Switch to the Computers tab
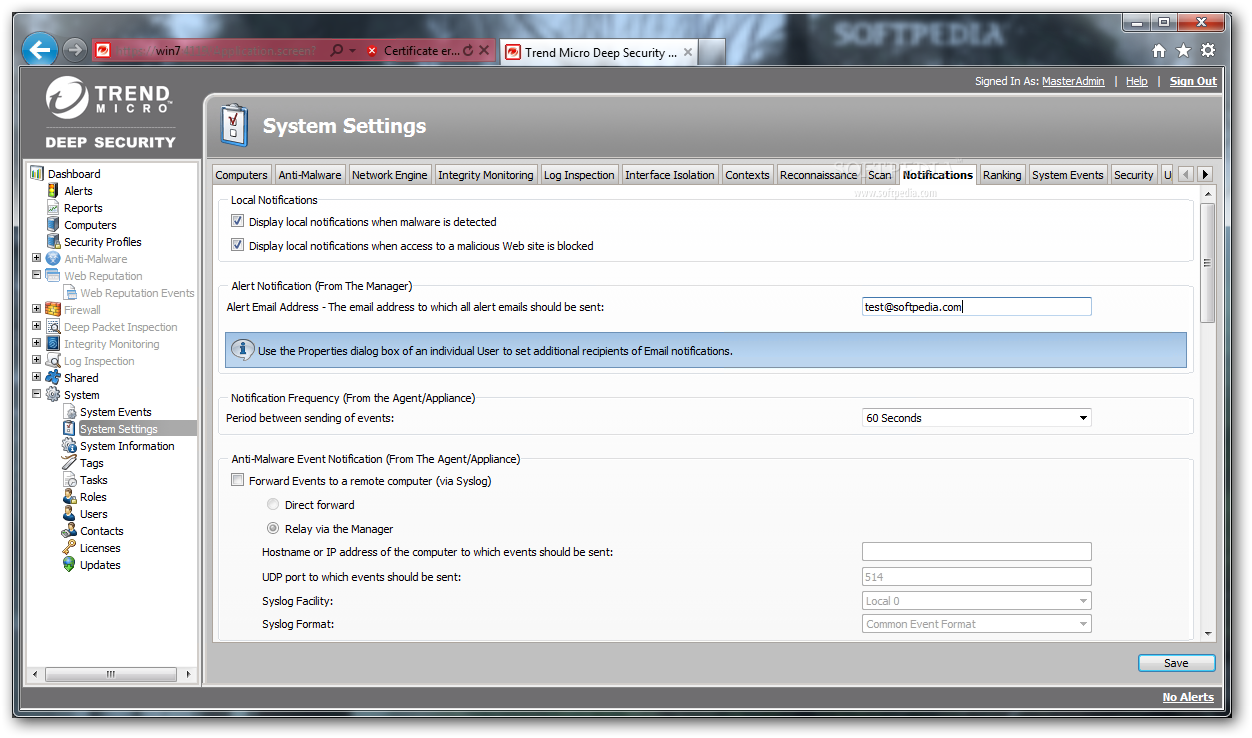The width and height of the screenshot is (1252, 738). (x=241, y=175)
